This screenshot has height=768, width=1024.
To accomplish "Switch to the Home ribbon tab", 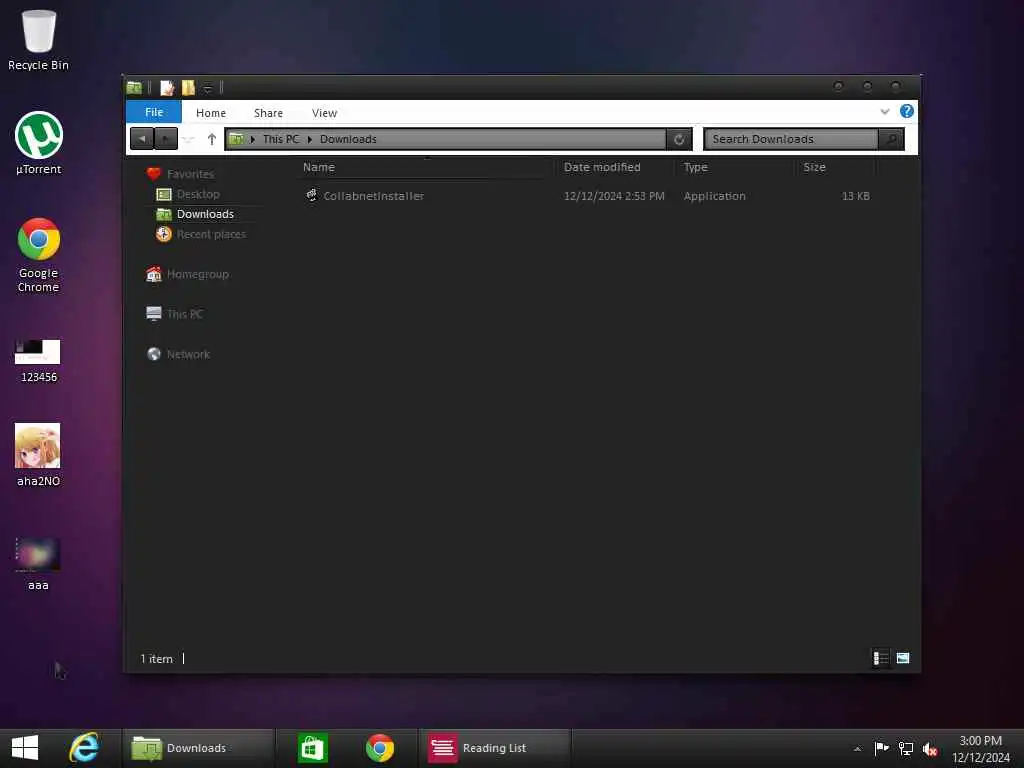I will tap(211, 113).
